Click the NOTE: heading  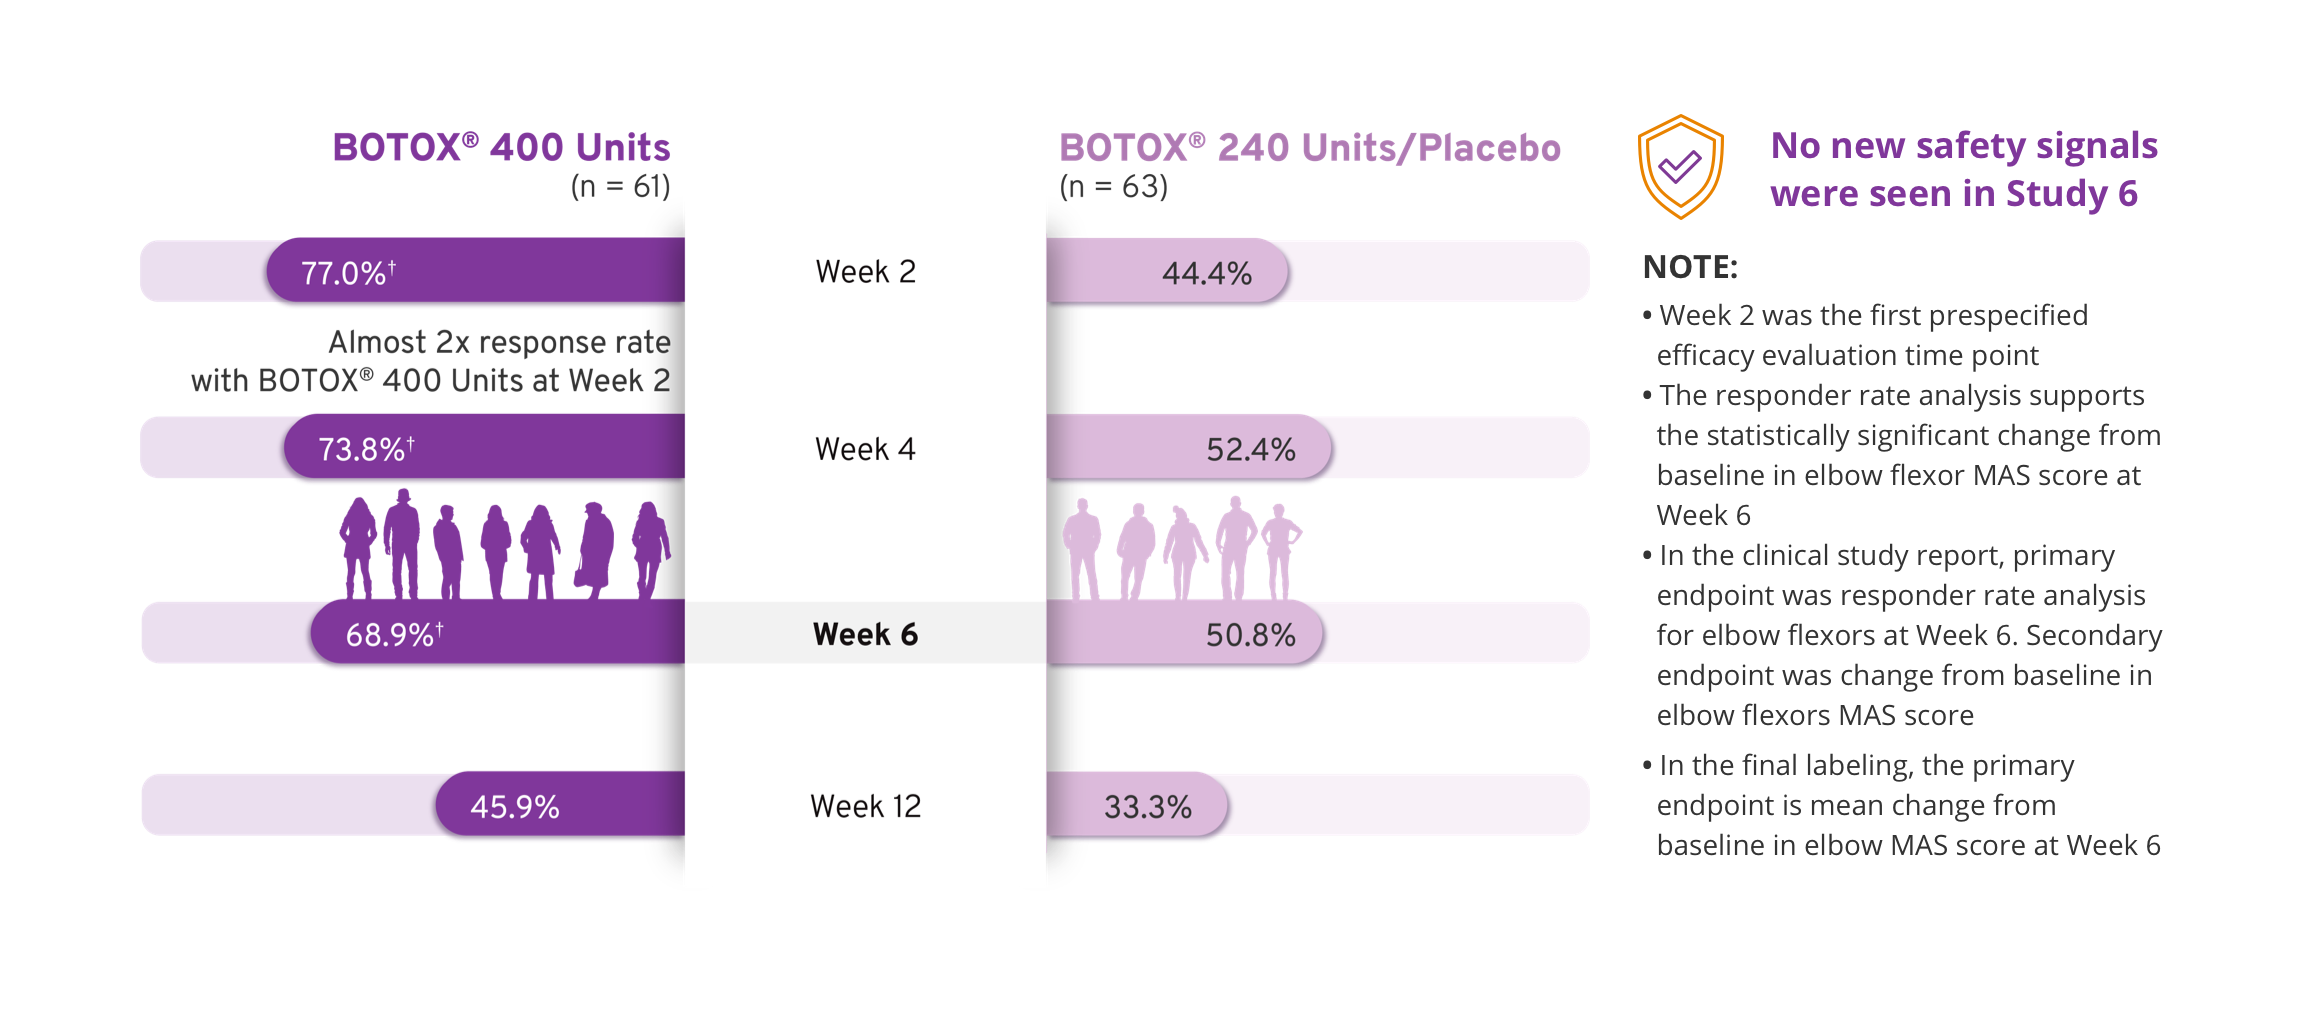(1690, 267)
